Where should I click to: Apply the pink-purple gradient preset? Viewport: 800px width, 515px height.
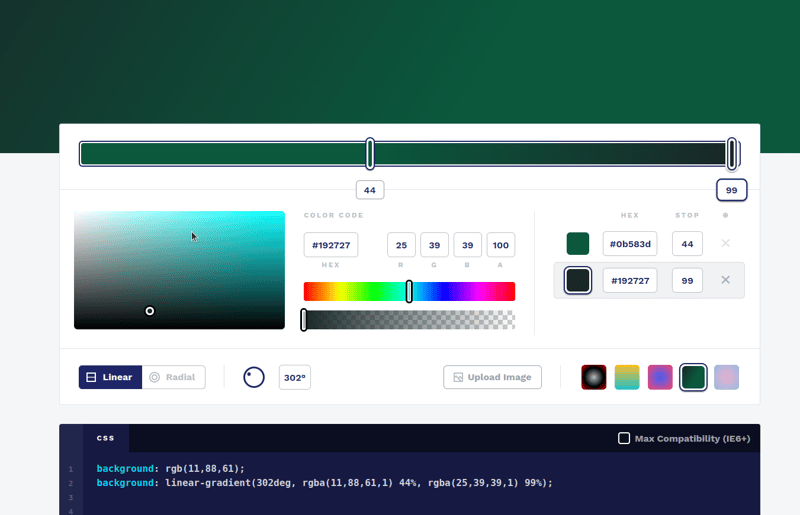coord(660,377)
